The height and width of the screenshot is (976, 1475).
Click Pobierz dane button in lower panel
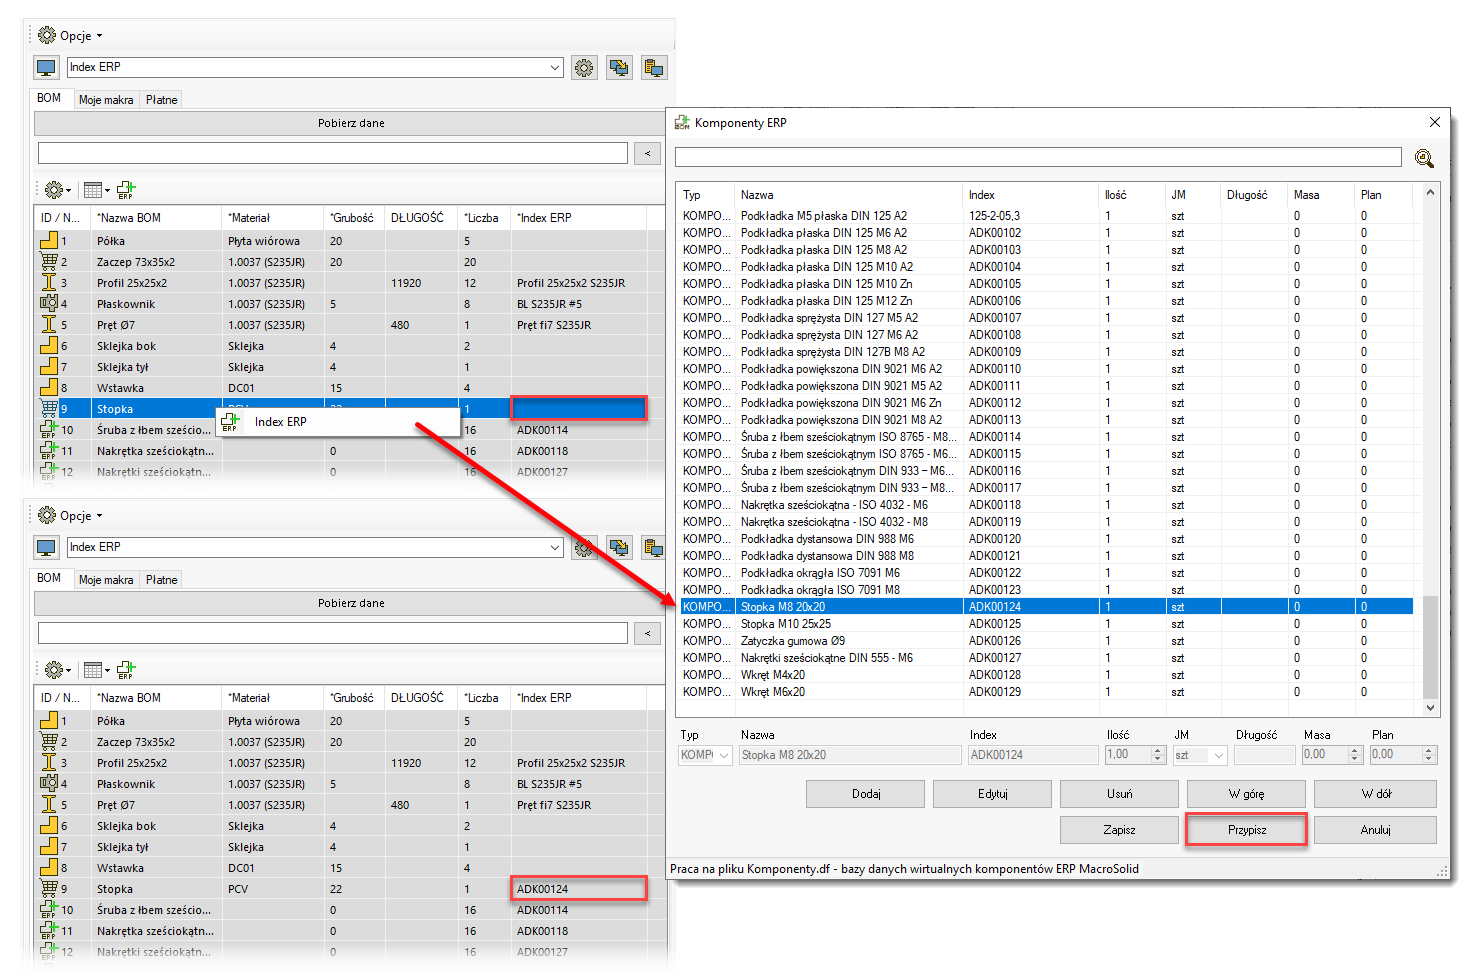pos(351,603)
